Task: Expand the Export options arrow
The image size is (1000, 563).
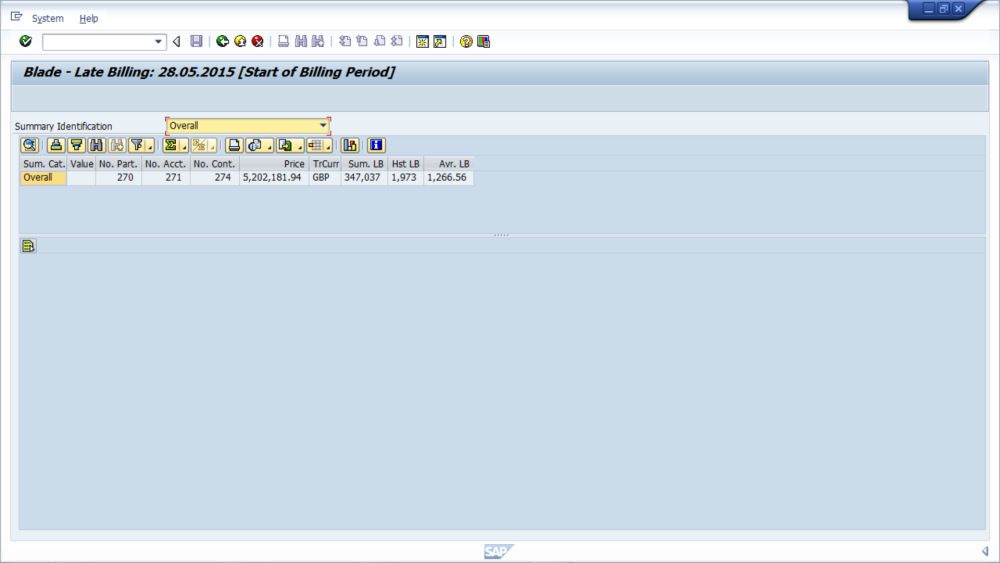Action: coord(299,146)
